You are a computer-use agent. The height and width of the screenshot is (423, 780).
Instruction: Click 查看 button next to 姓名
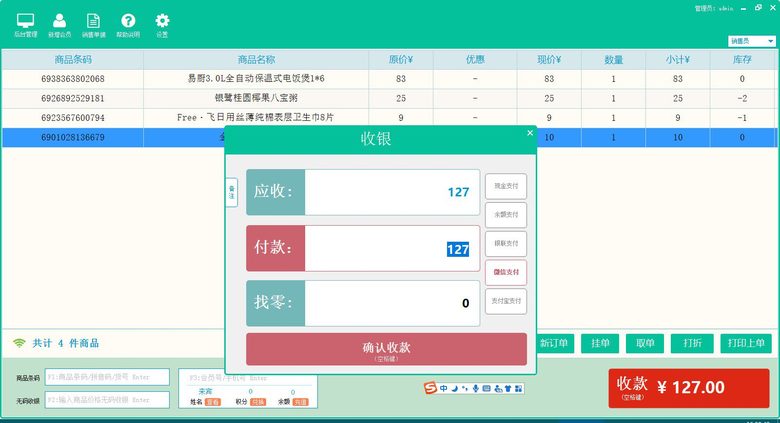click(212, 402)
